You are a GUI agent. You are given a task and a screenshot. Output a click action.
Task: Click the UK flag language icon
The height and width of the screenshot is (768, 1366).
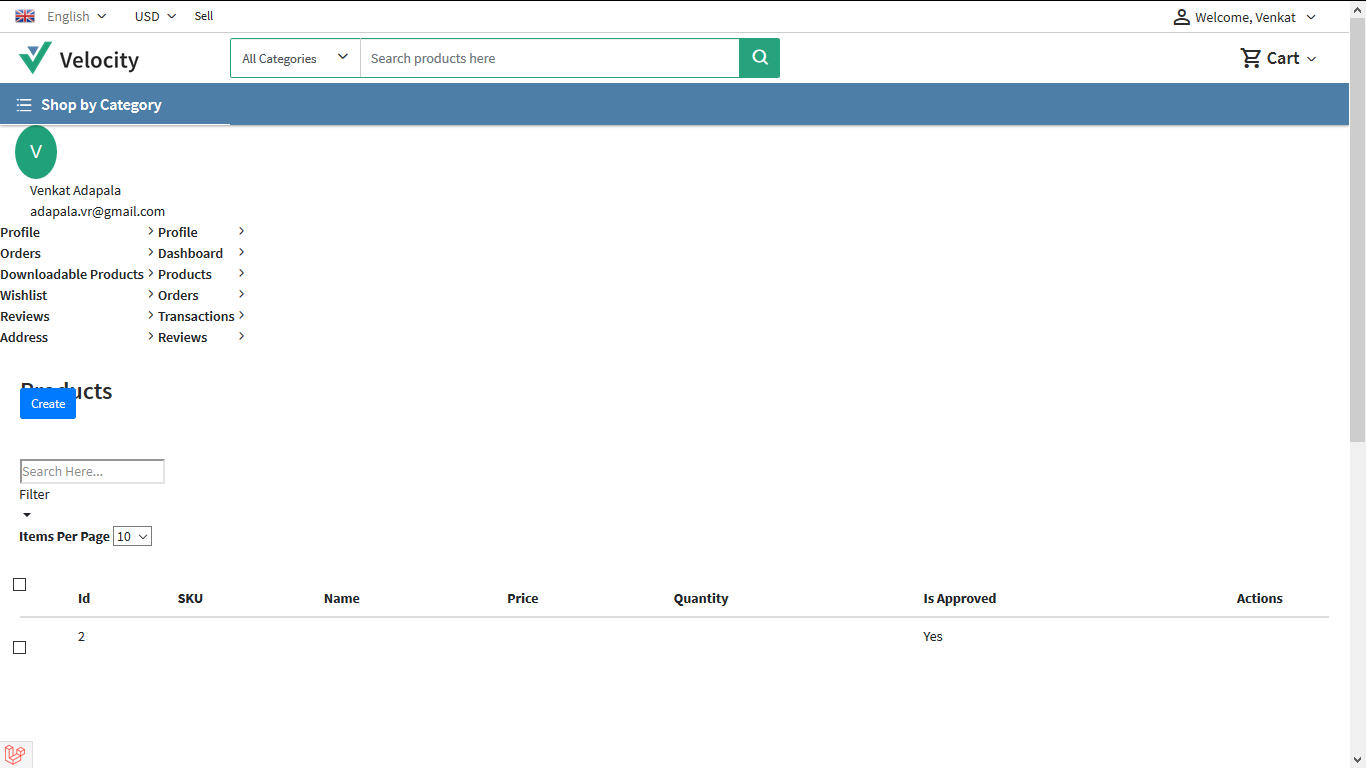pos(25,16)
